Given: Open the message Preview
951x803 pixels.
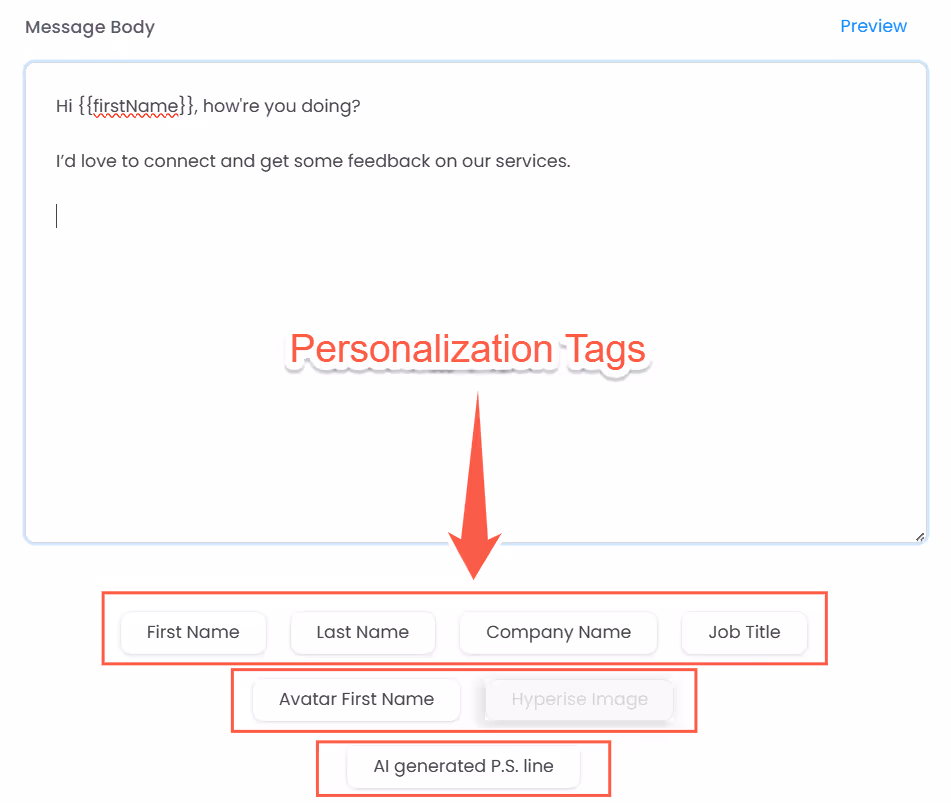Looking at the screenshot, I should [873, 26].
